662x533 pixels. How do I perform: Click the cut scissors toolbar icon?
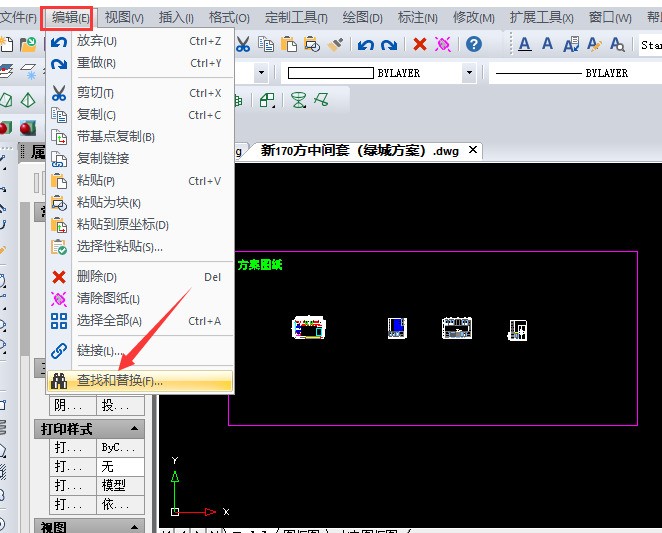point(243,44)
